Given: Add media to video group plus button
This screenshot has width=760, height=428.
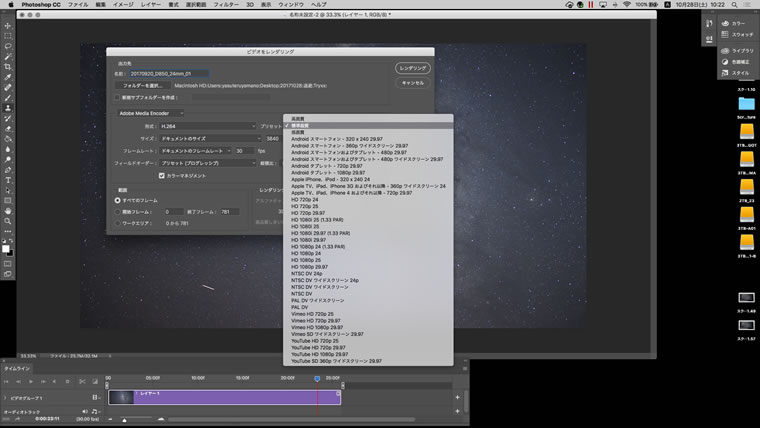Looking at the screenshot, I should (458, 397).
